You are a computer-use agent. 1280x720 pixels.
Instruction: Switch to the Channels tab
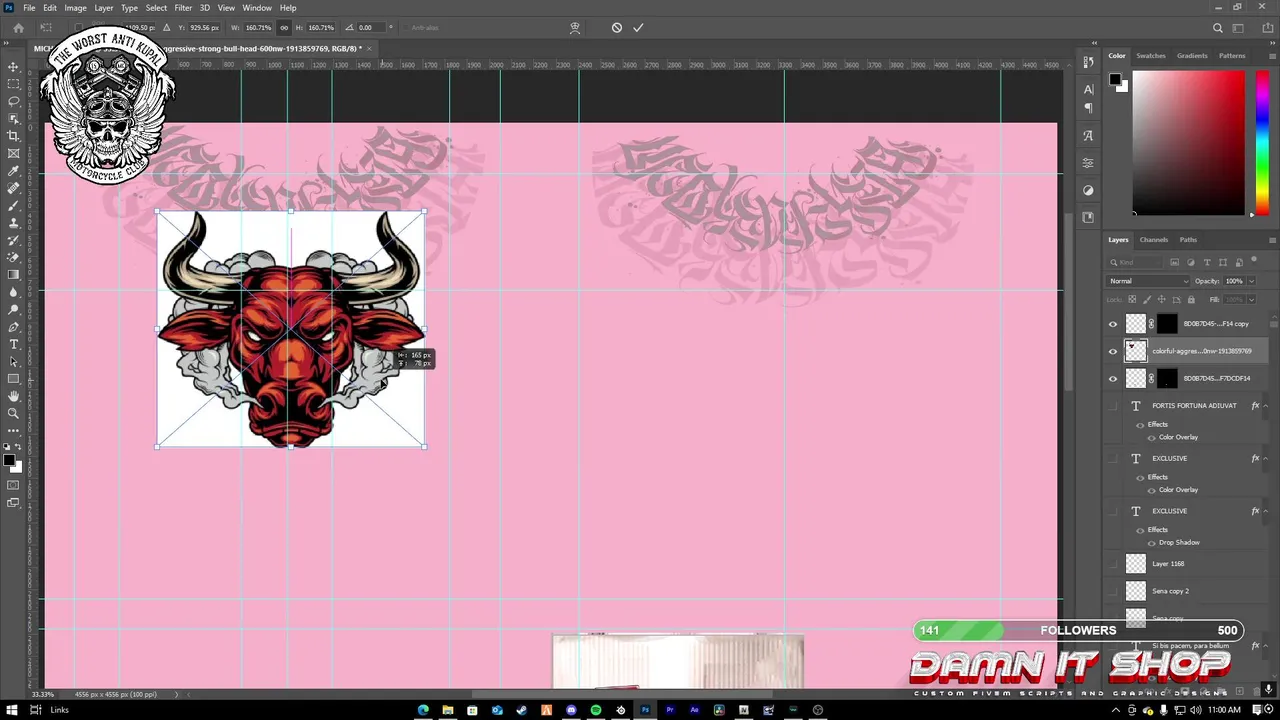1154,240
